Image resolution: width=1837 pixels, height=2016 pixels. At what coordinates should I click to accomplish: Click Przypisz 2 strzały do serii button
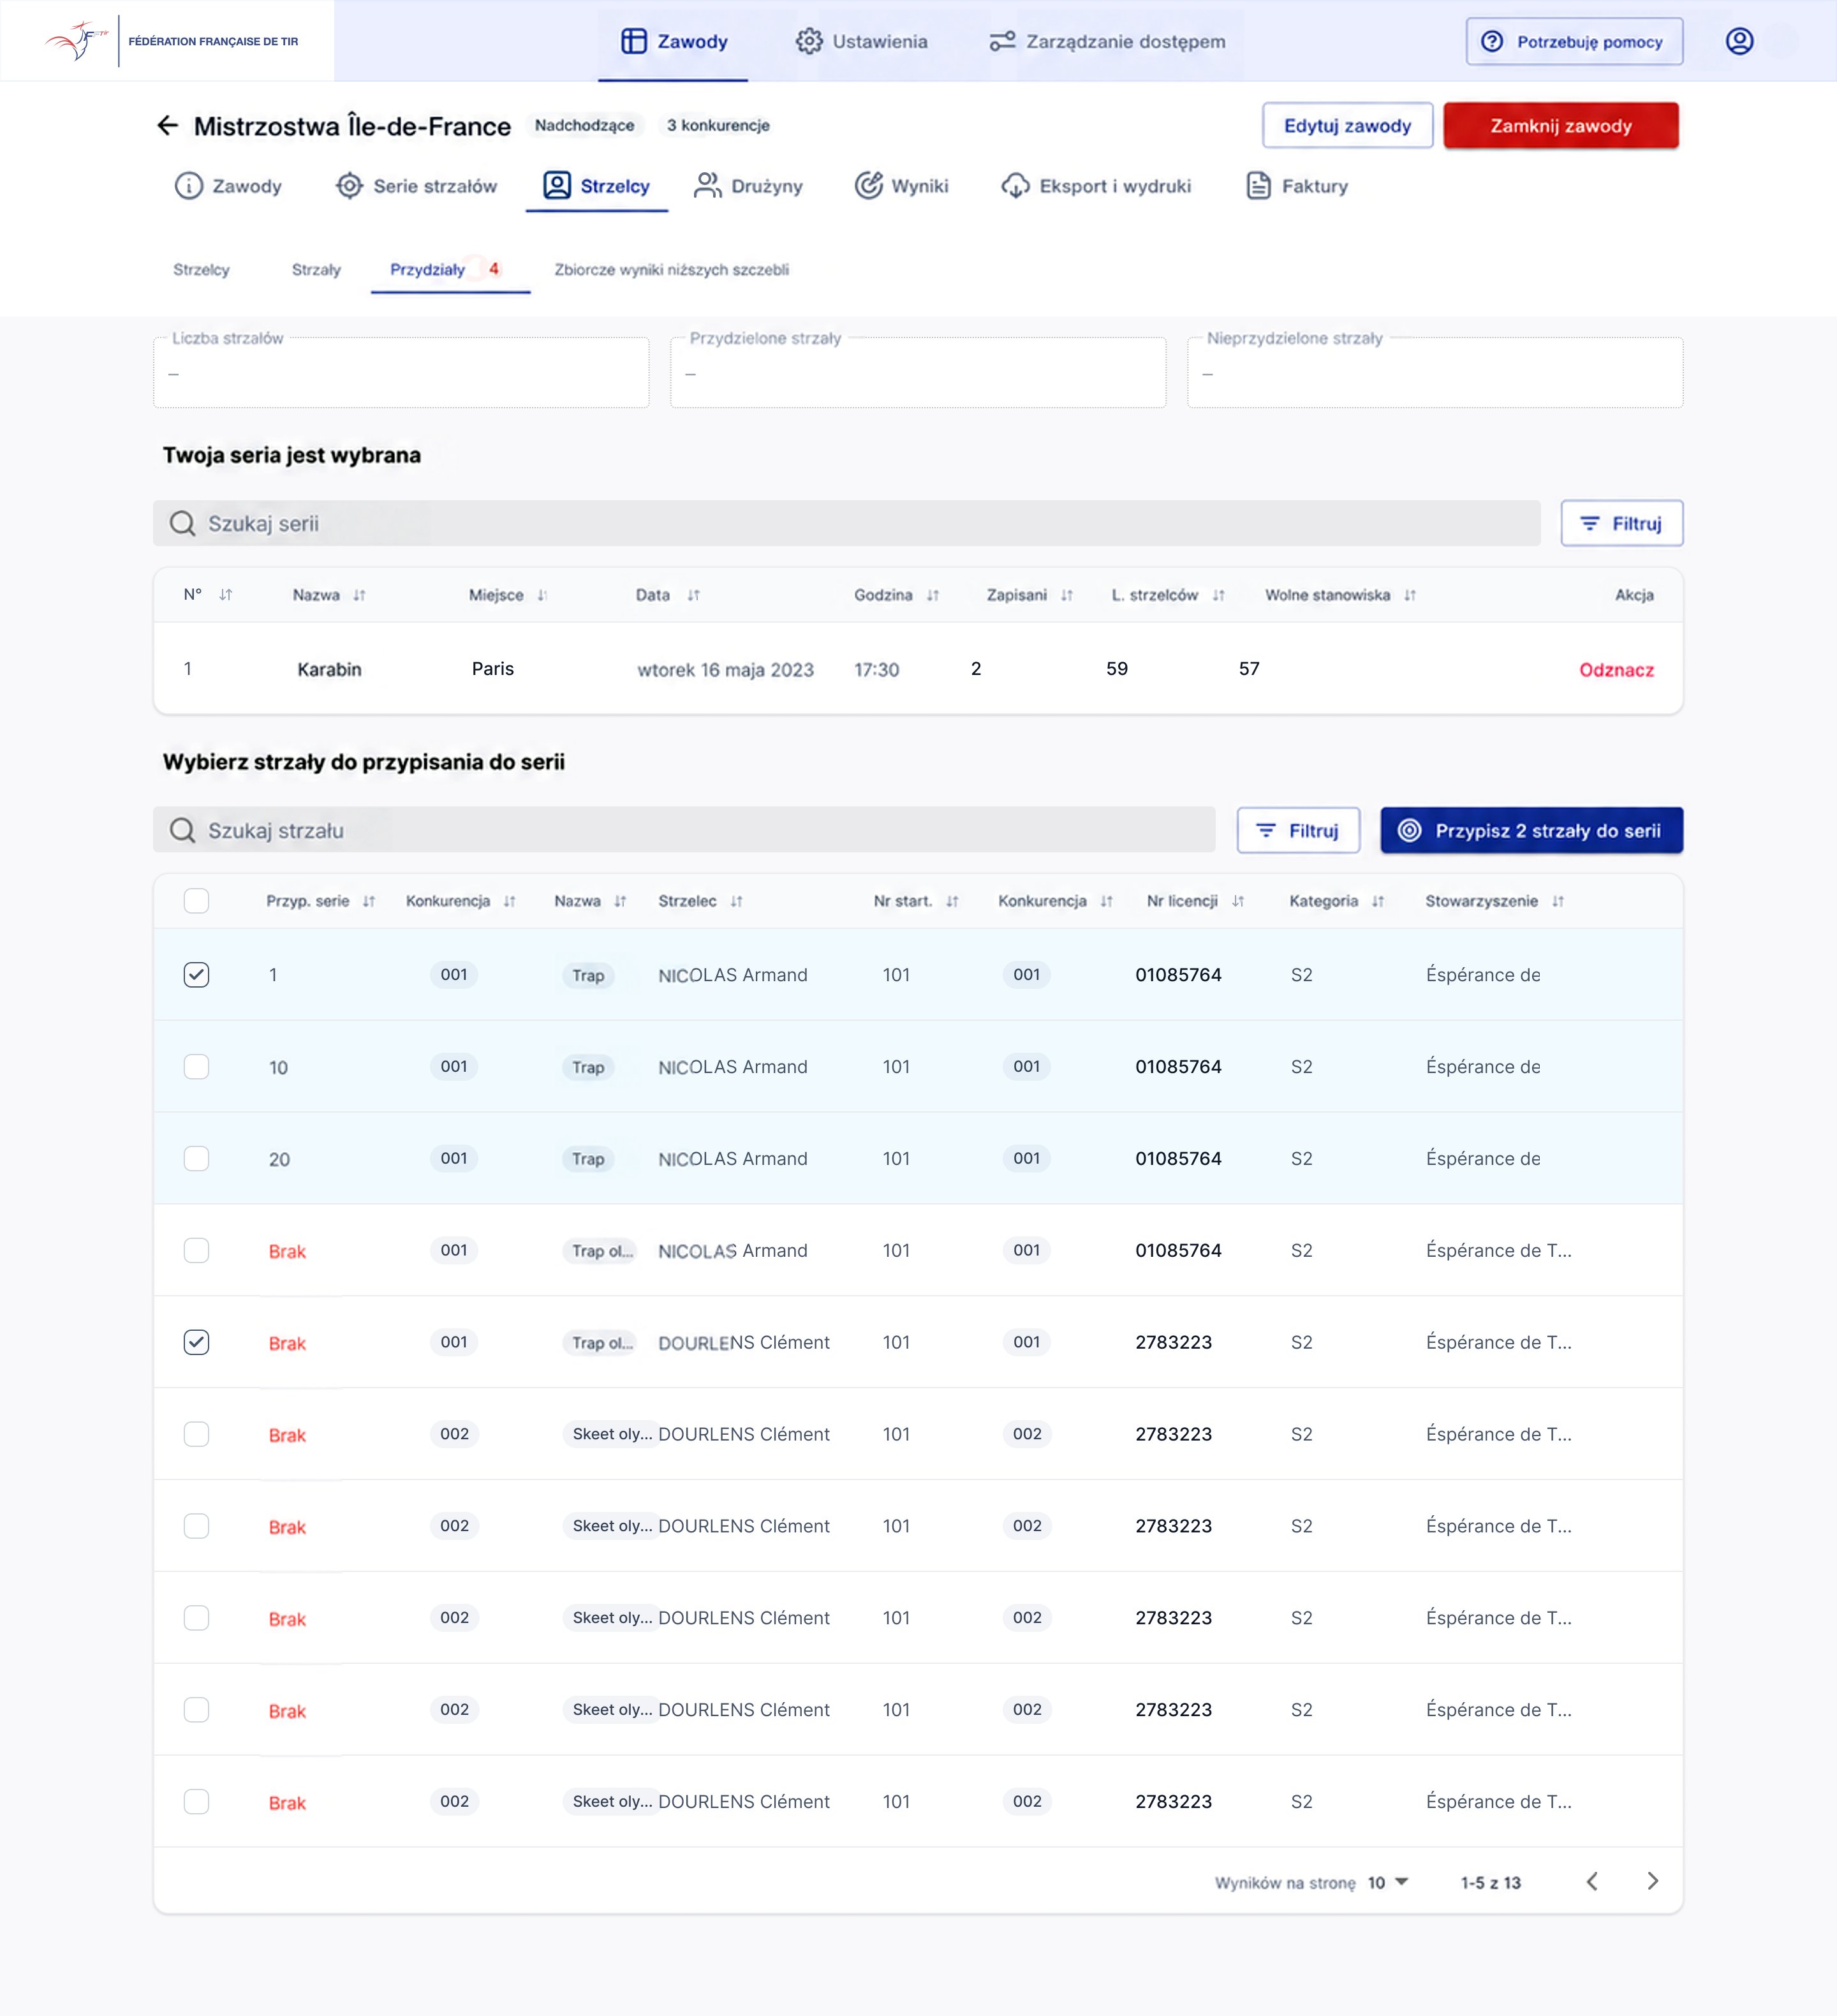tap(1531, 830)
